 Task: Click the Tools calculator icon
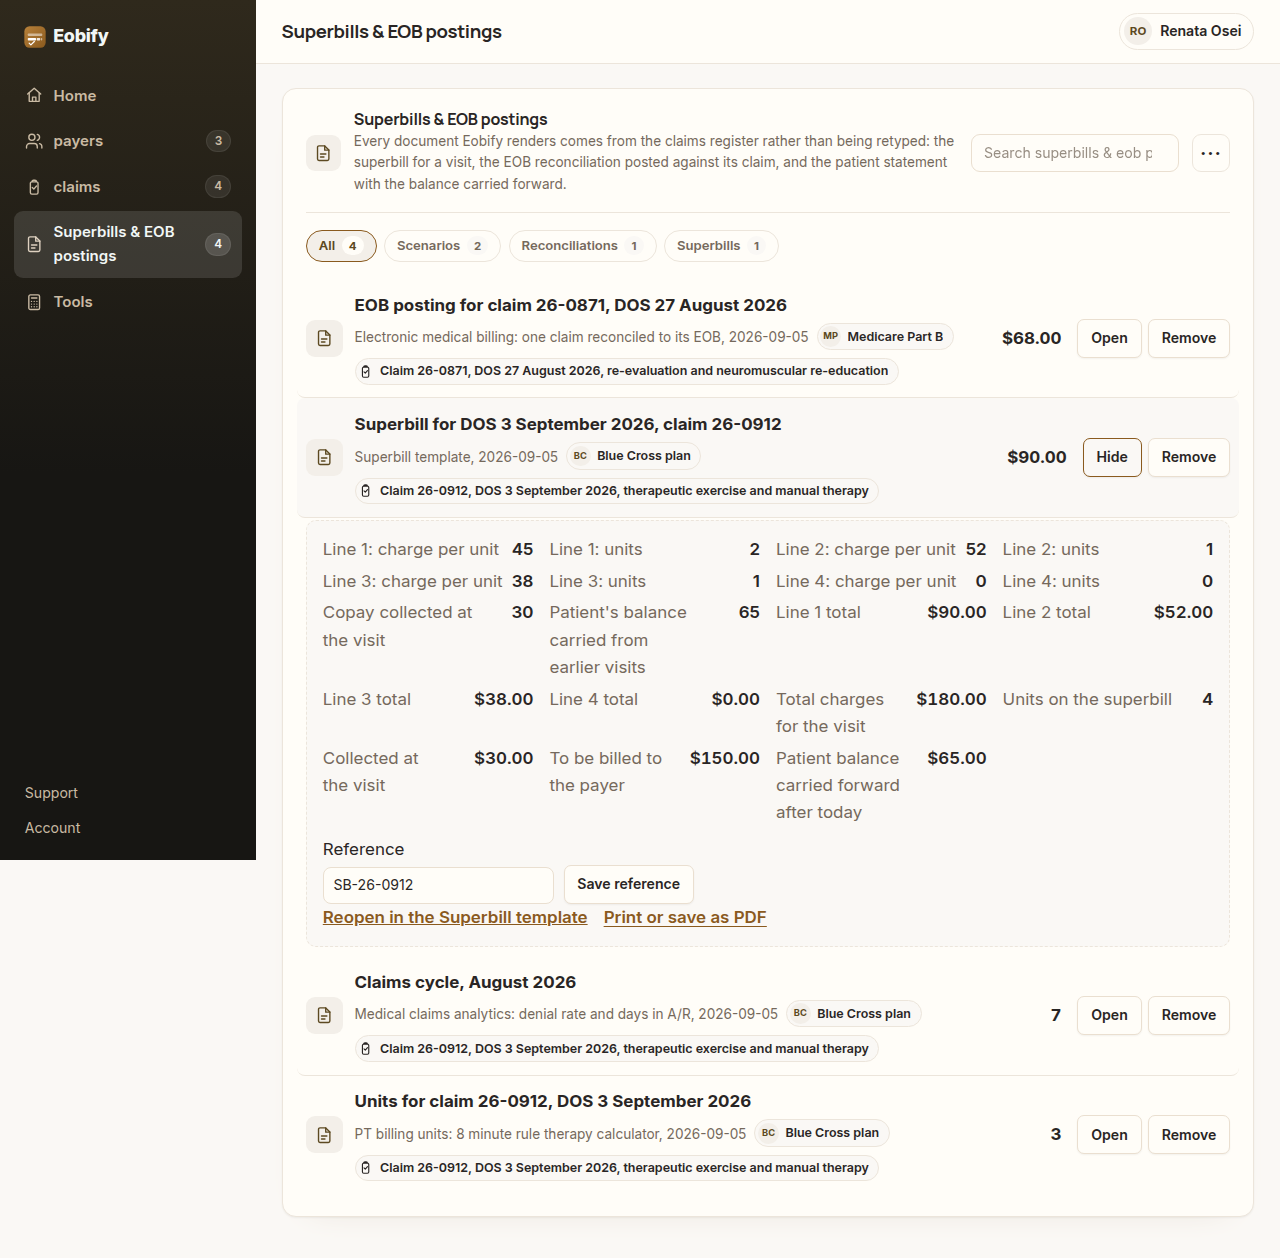coord(34,302)
